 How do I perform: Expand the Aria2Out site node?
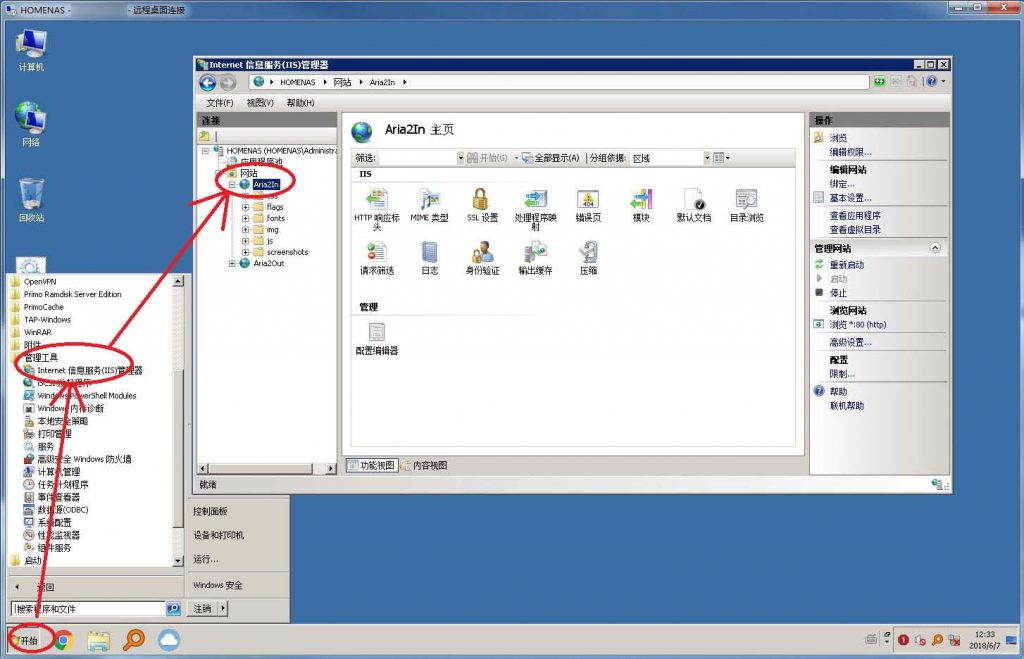pos(232,263)
